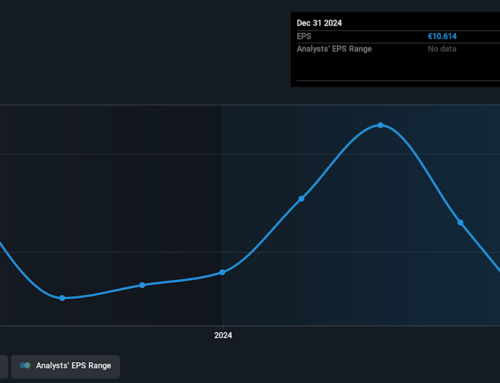Select the data point on the 2024 boundary line
This screenshot has height=383, width=500.
click(x=222, y=272)
